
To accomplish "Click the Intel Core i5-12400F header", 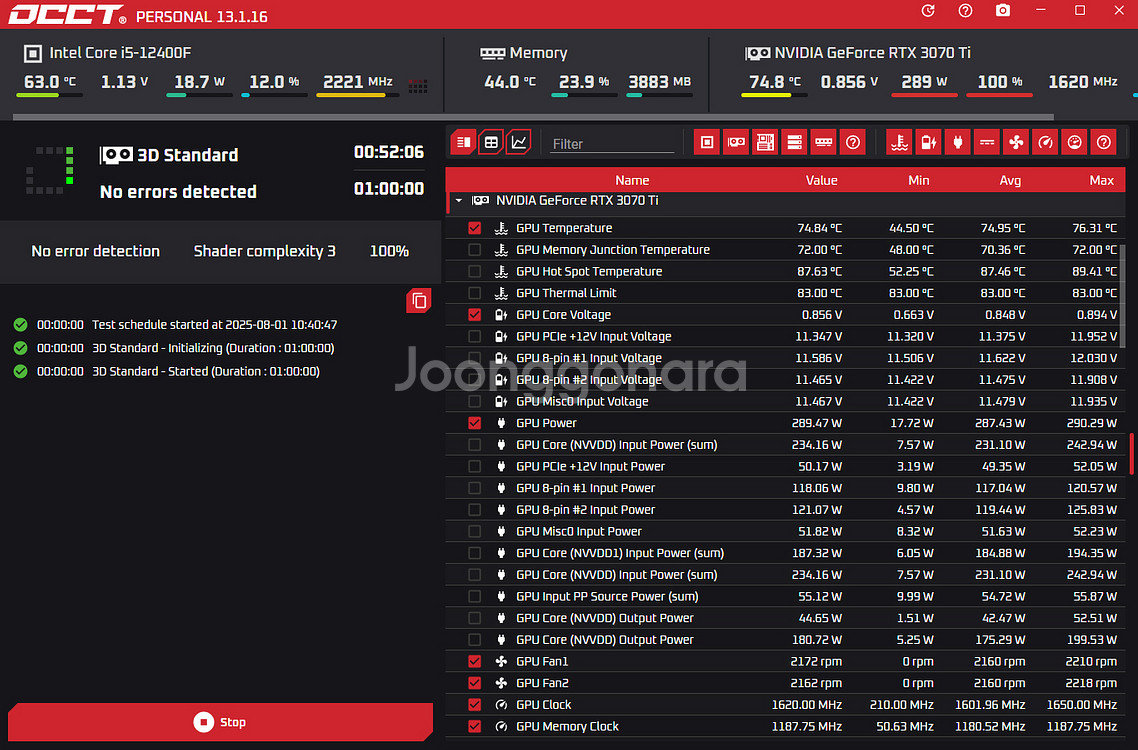I will tap(107, 53).
